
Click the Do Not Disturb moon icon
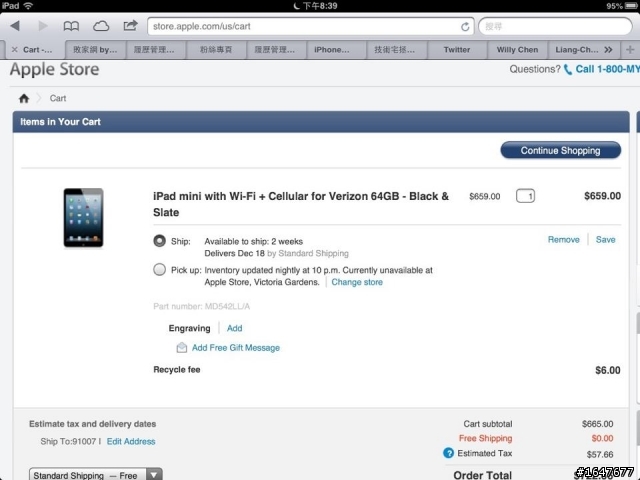(x=296, y=6)
